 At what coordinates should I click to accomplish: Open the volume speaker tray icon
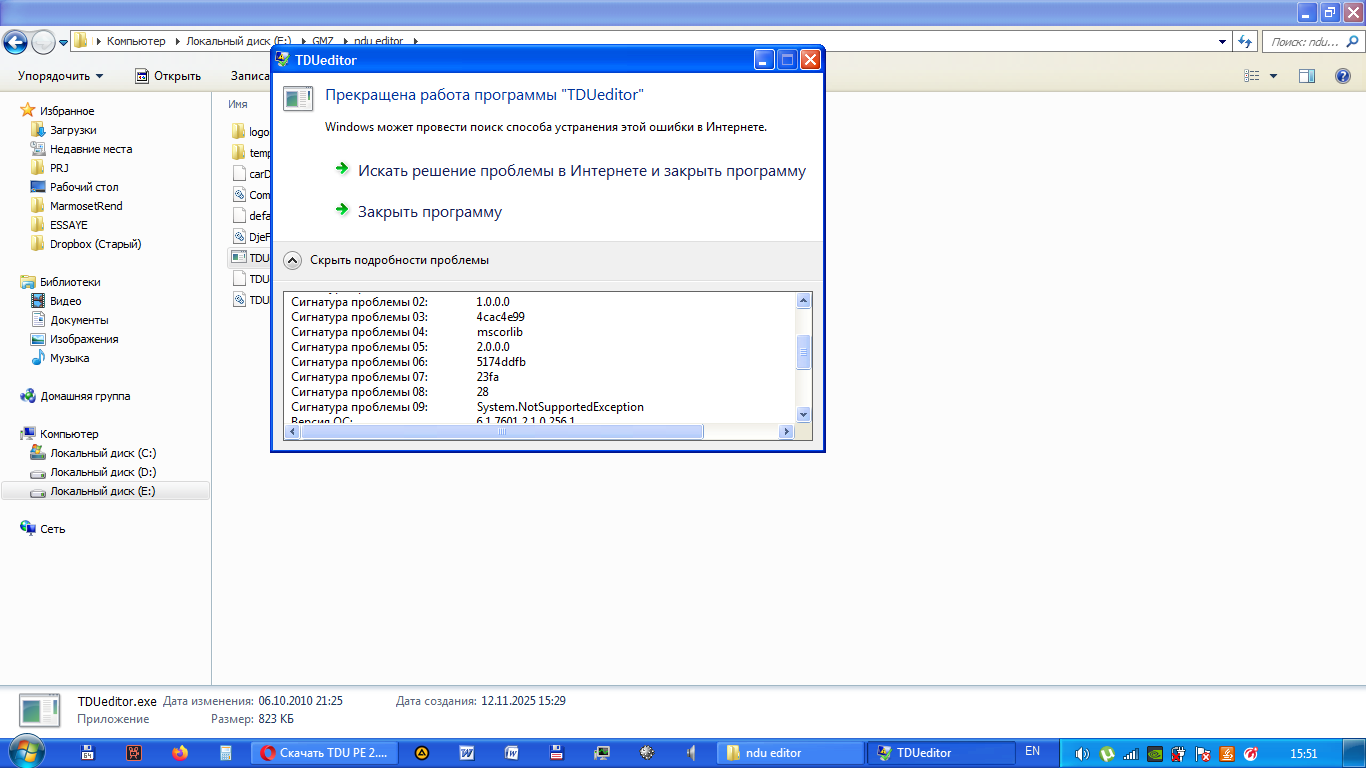pos(1082,753)
